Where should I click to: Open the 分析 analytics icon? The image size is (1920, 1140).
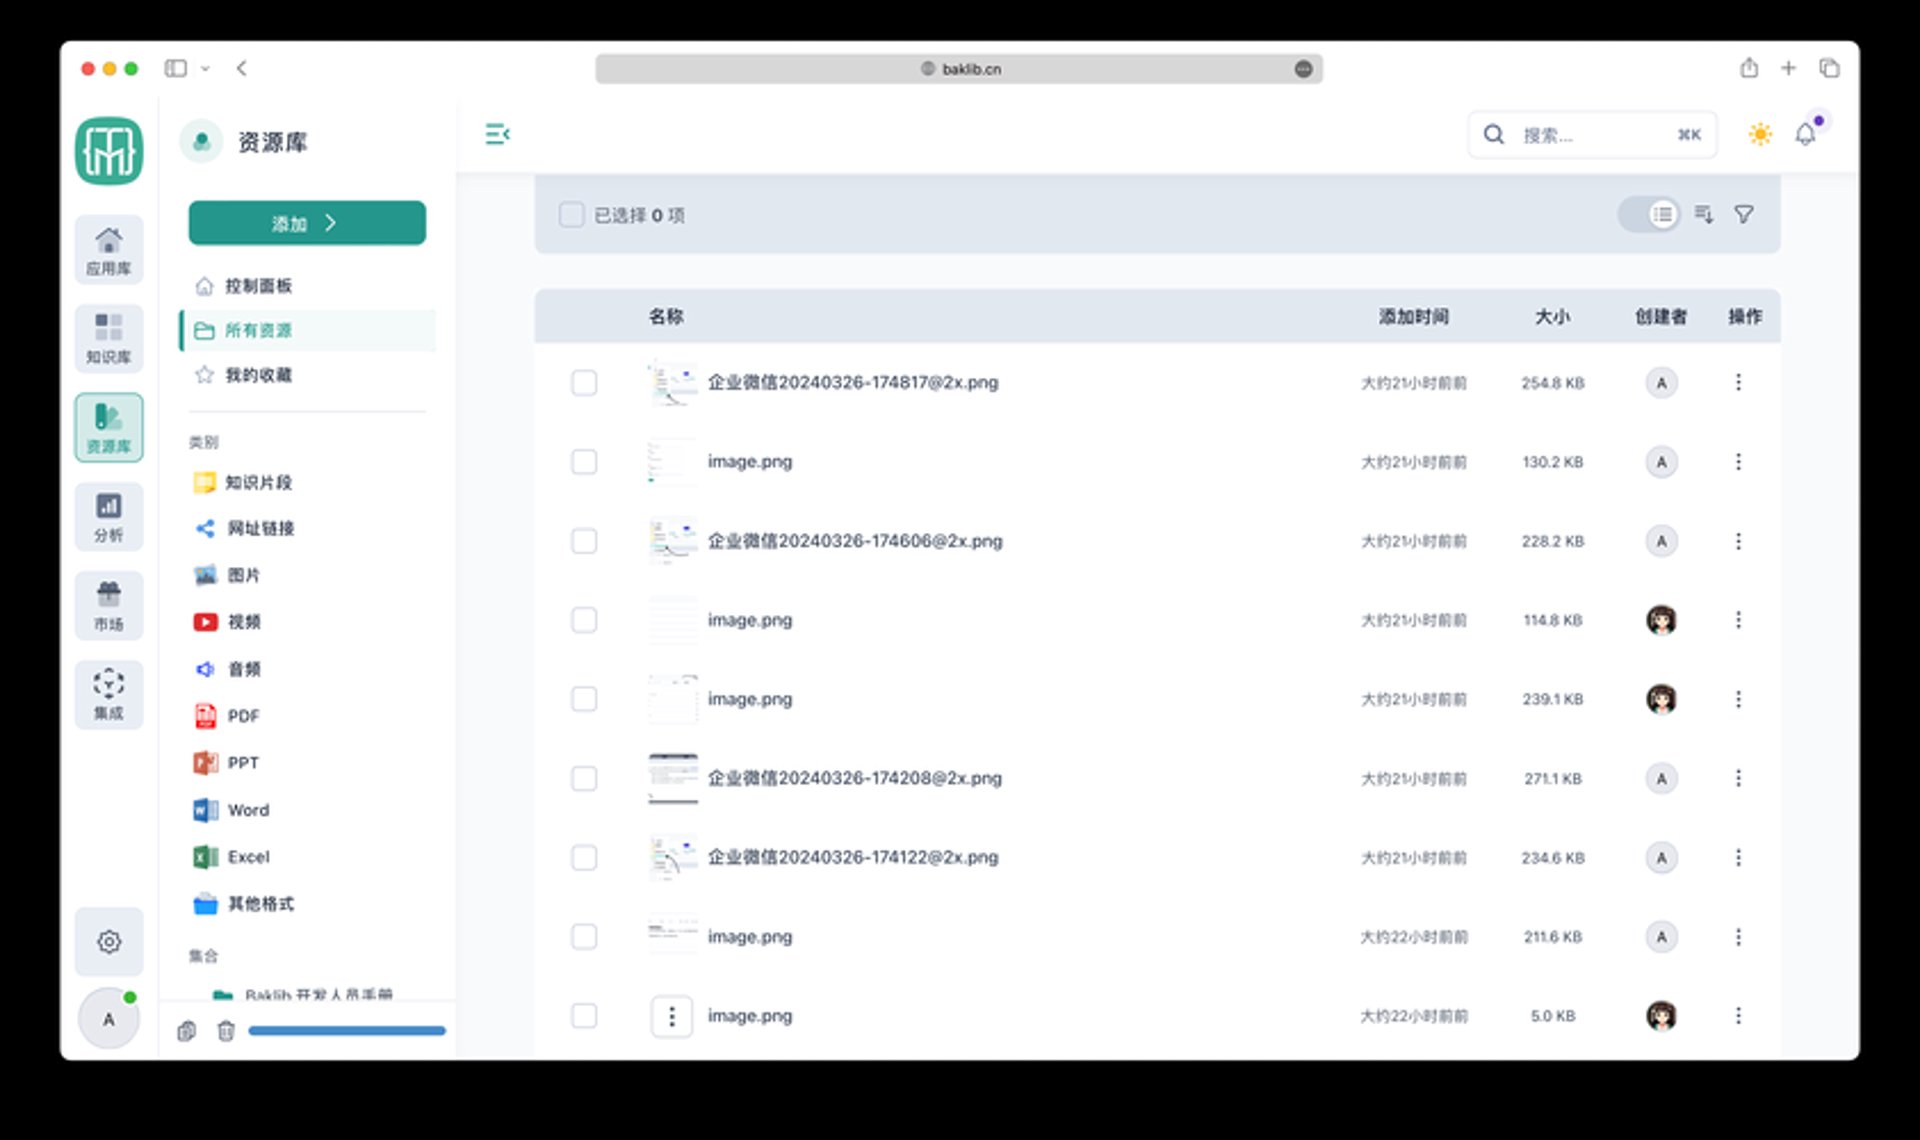point(108,517)
